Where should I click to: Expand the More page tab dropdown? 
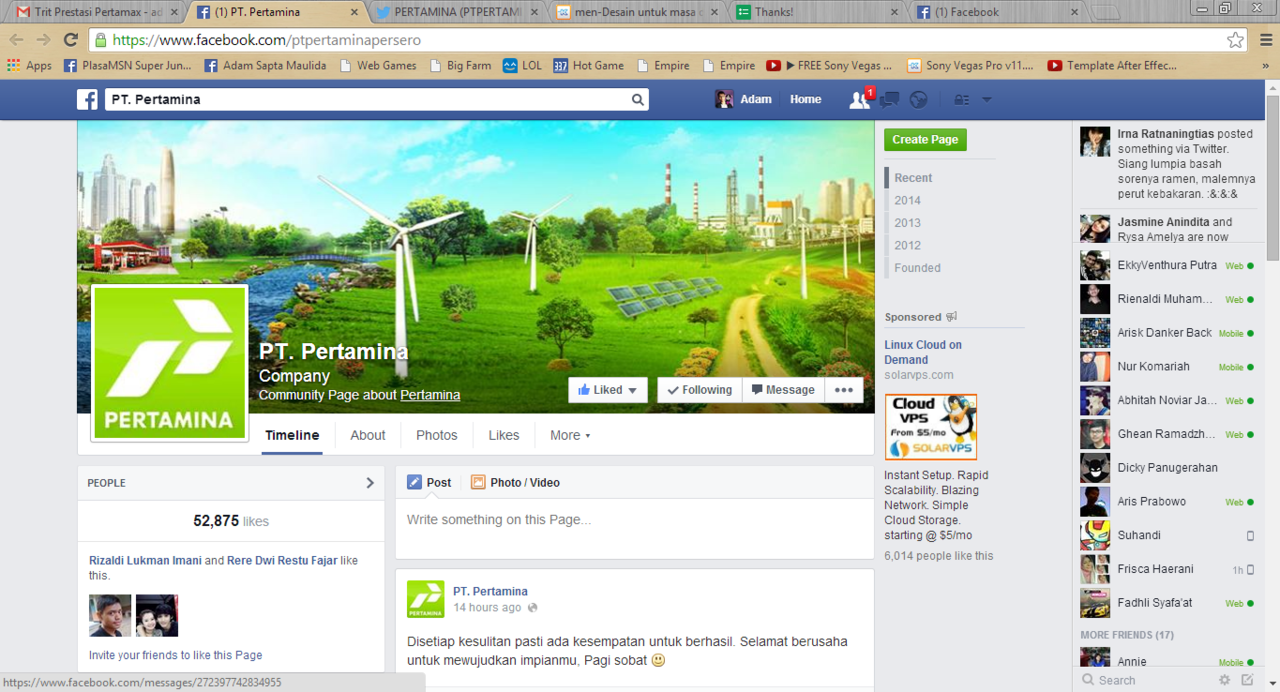tap(570, 435)
